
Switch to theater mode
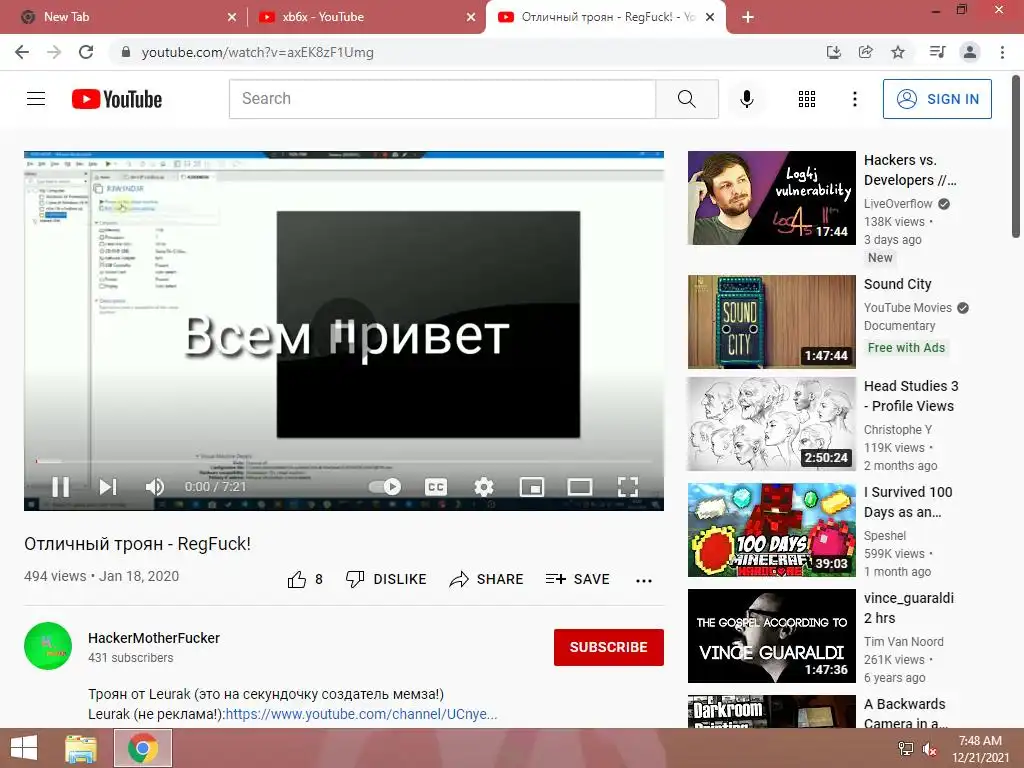580,487
